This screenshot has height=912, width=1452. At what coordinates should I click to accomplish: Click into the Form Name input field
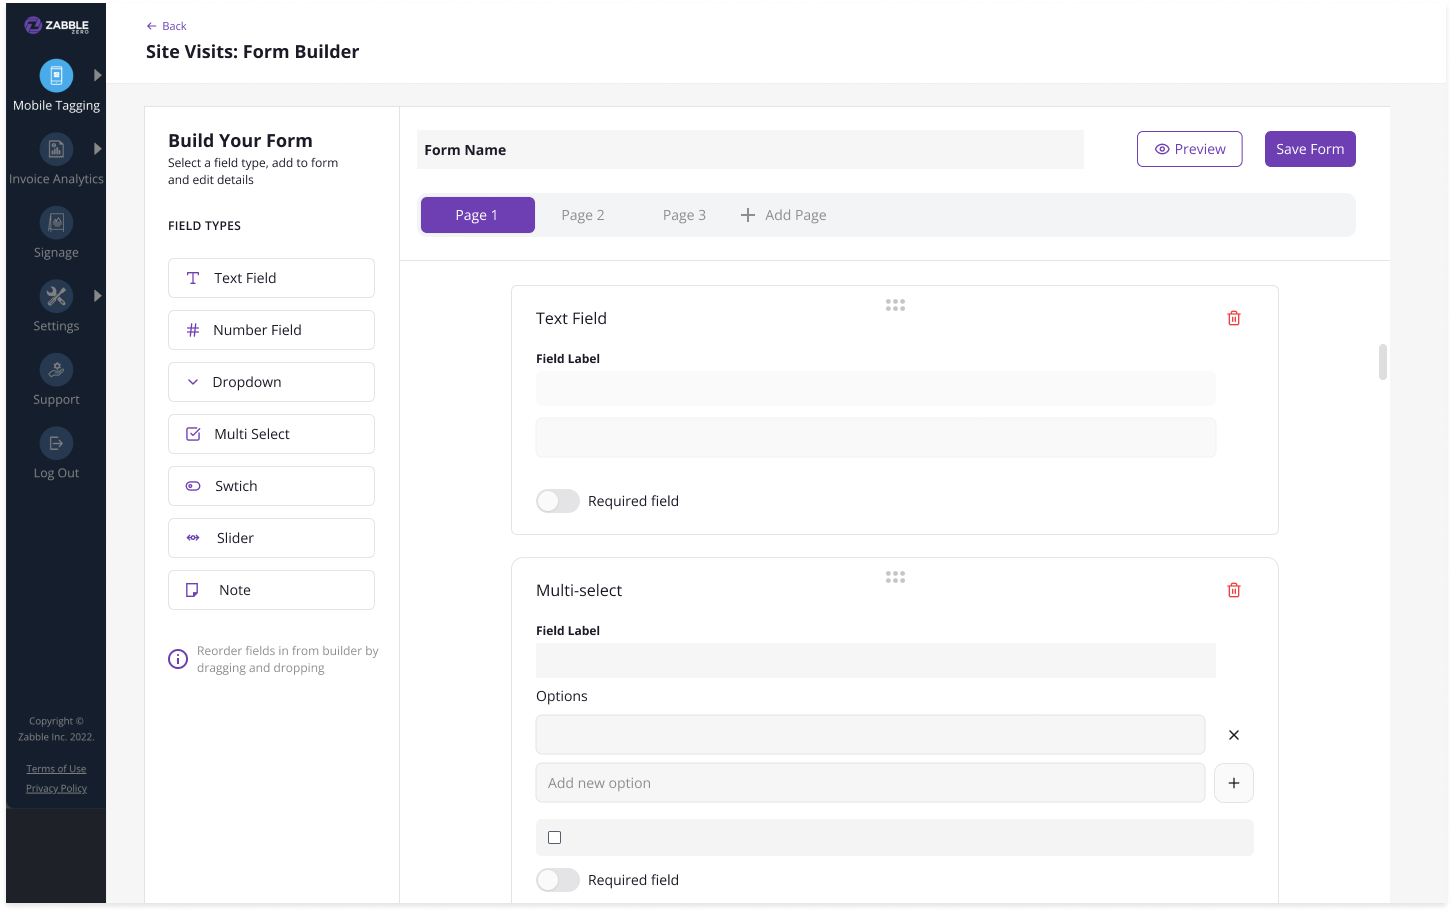tap(750, 150)
